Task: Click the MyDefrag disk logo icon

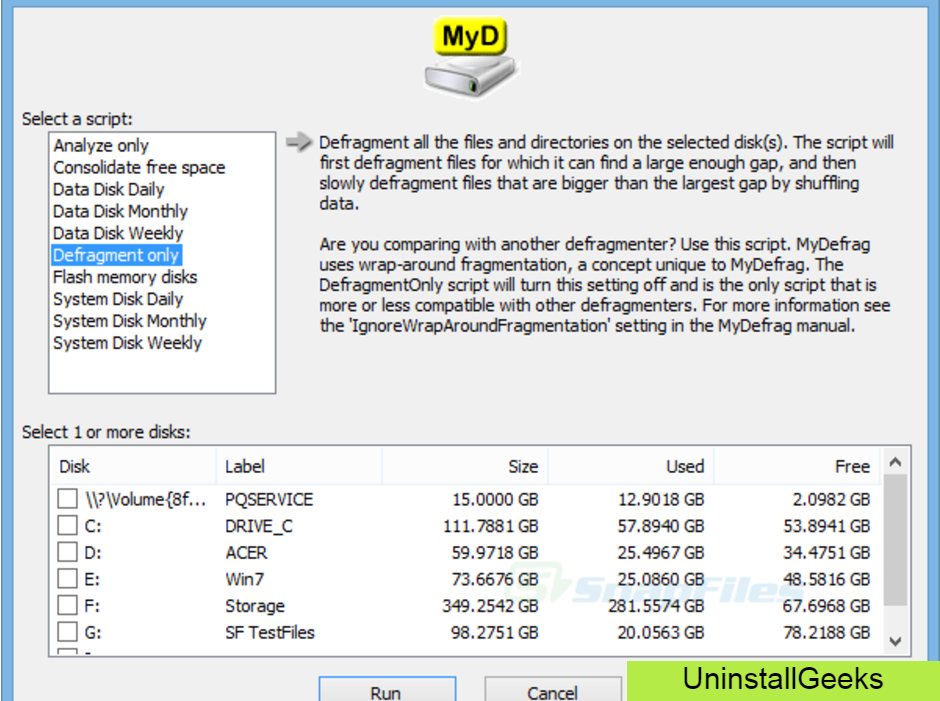Action: click(471, 57)
